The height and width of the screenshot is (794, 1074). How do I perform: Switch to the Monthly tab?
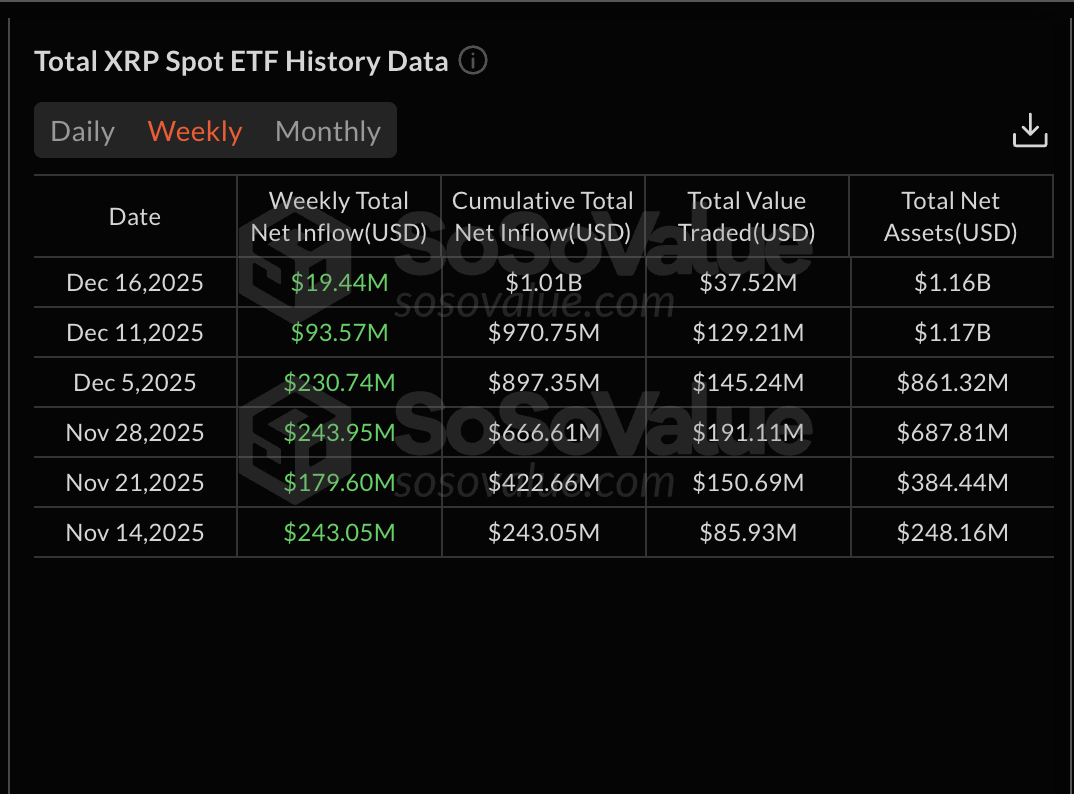327,131
